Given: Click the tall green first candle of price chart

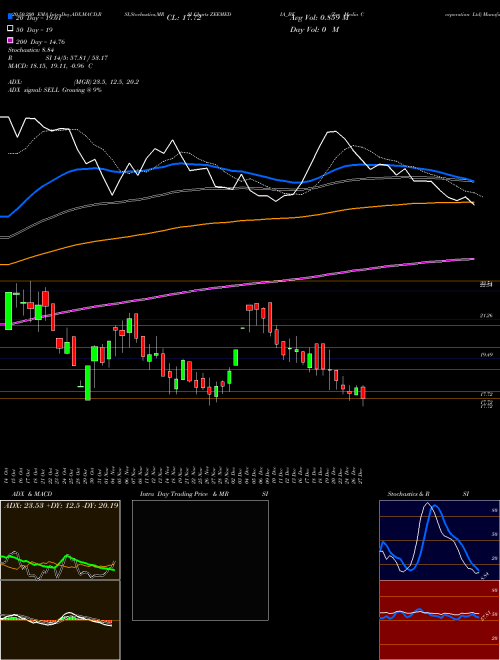Looking at the screenshot, I should tap(8, 311).
